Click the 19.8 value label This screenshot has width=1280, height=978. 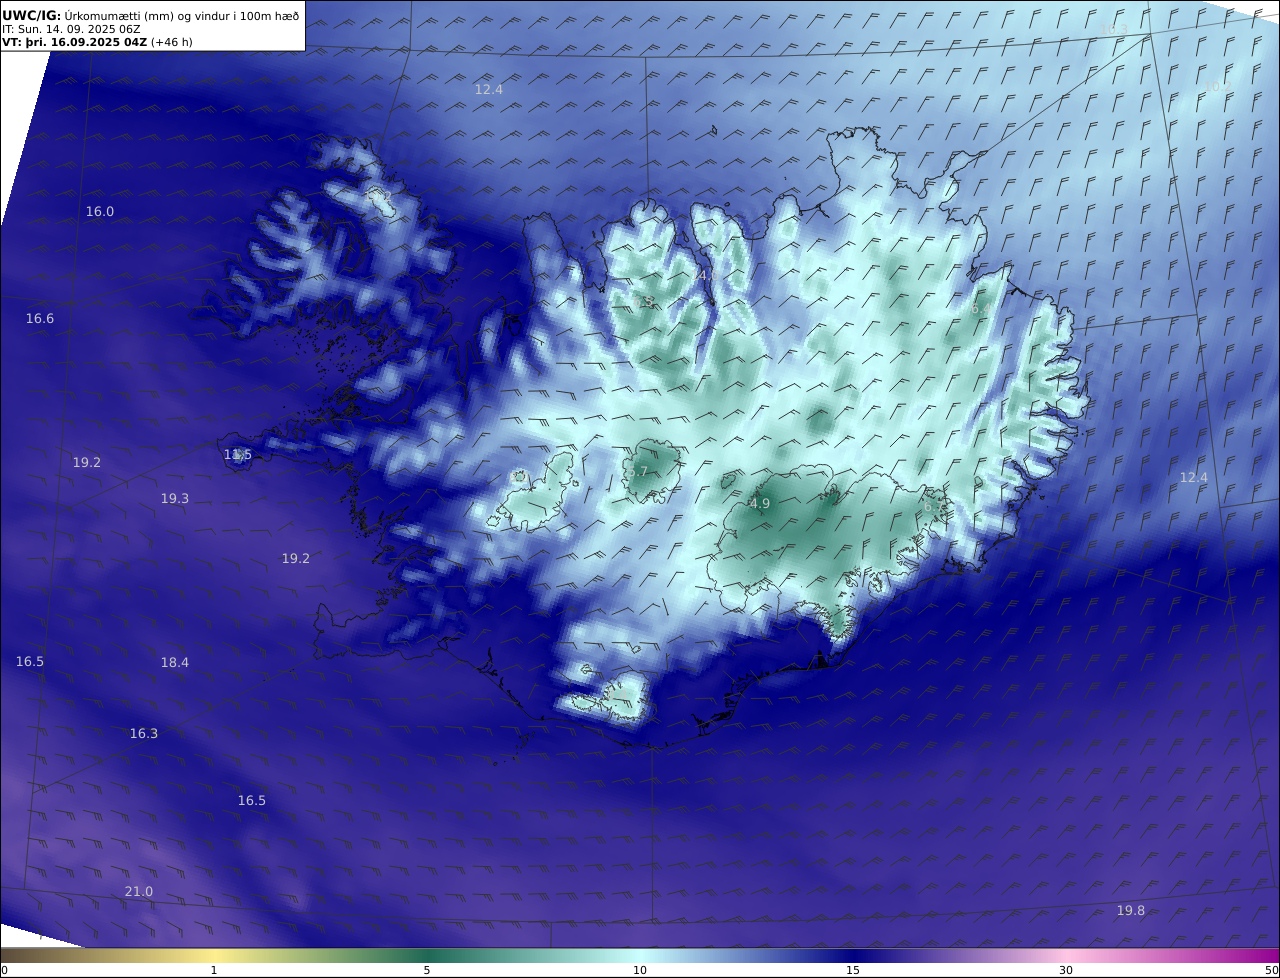(x=1131, y=910)
